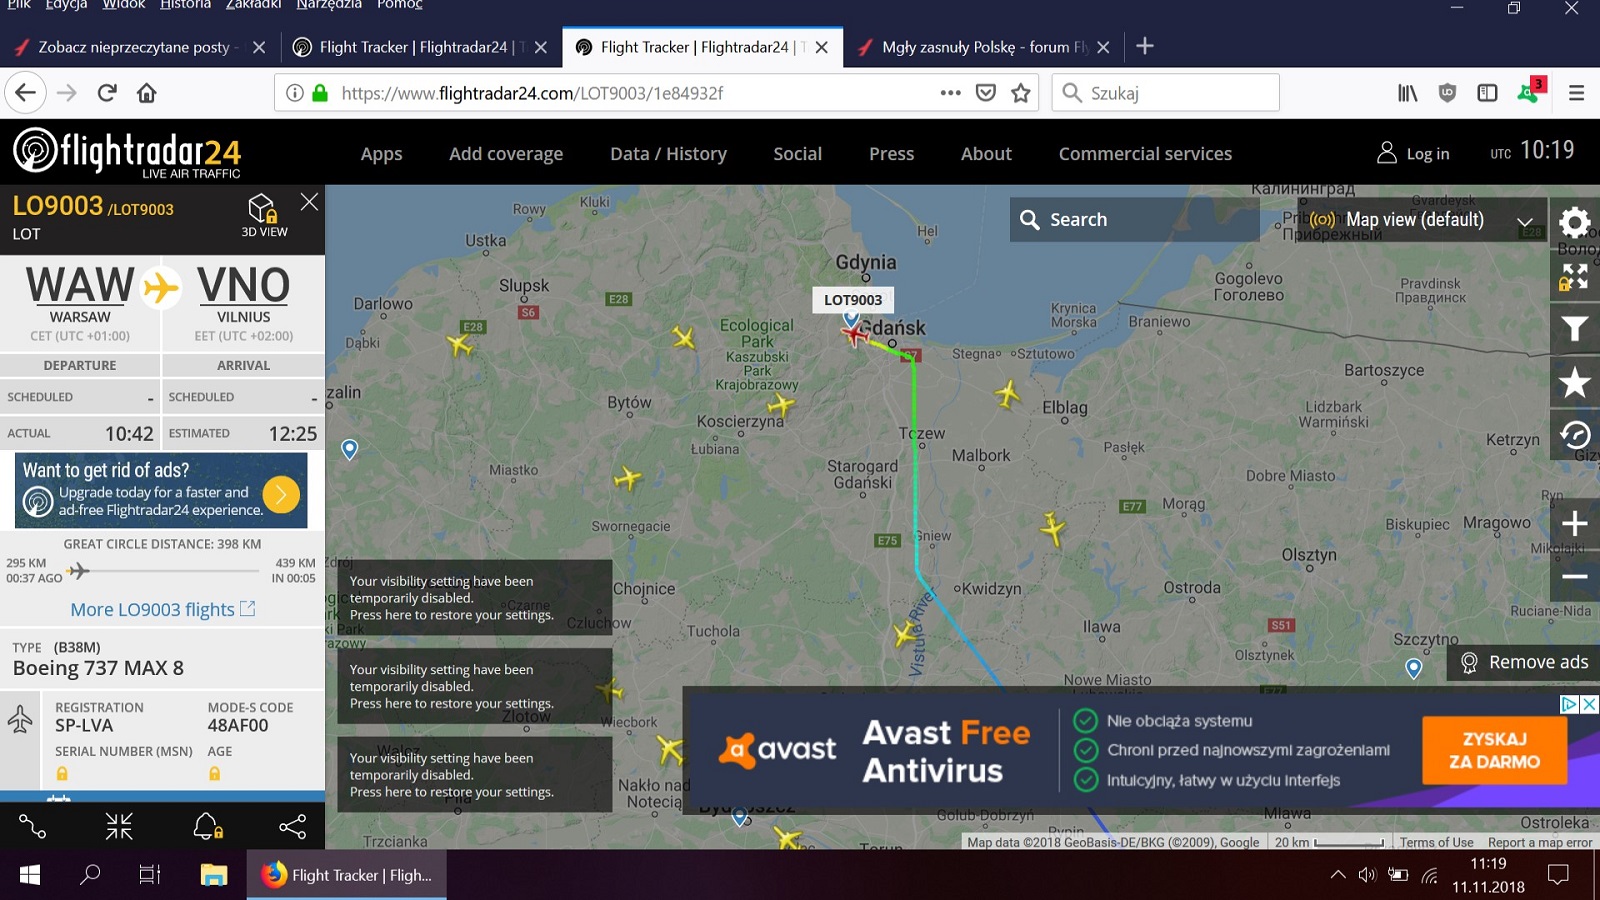
Task: Close the Avast advertisement
Action: pos(1589,704)
